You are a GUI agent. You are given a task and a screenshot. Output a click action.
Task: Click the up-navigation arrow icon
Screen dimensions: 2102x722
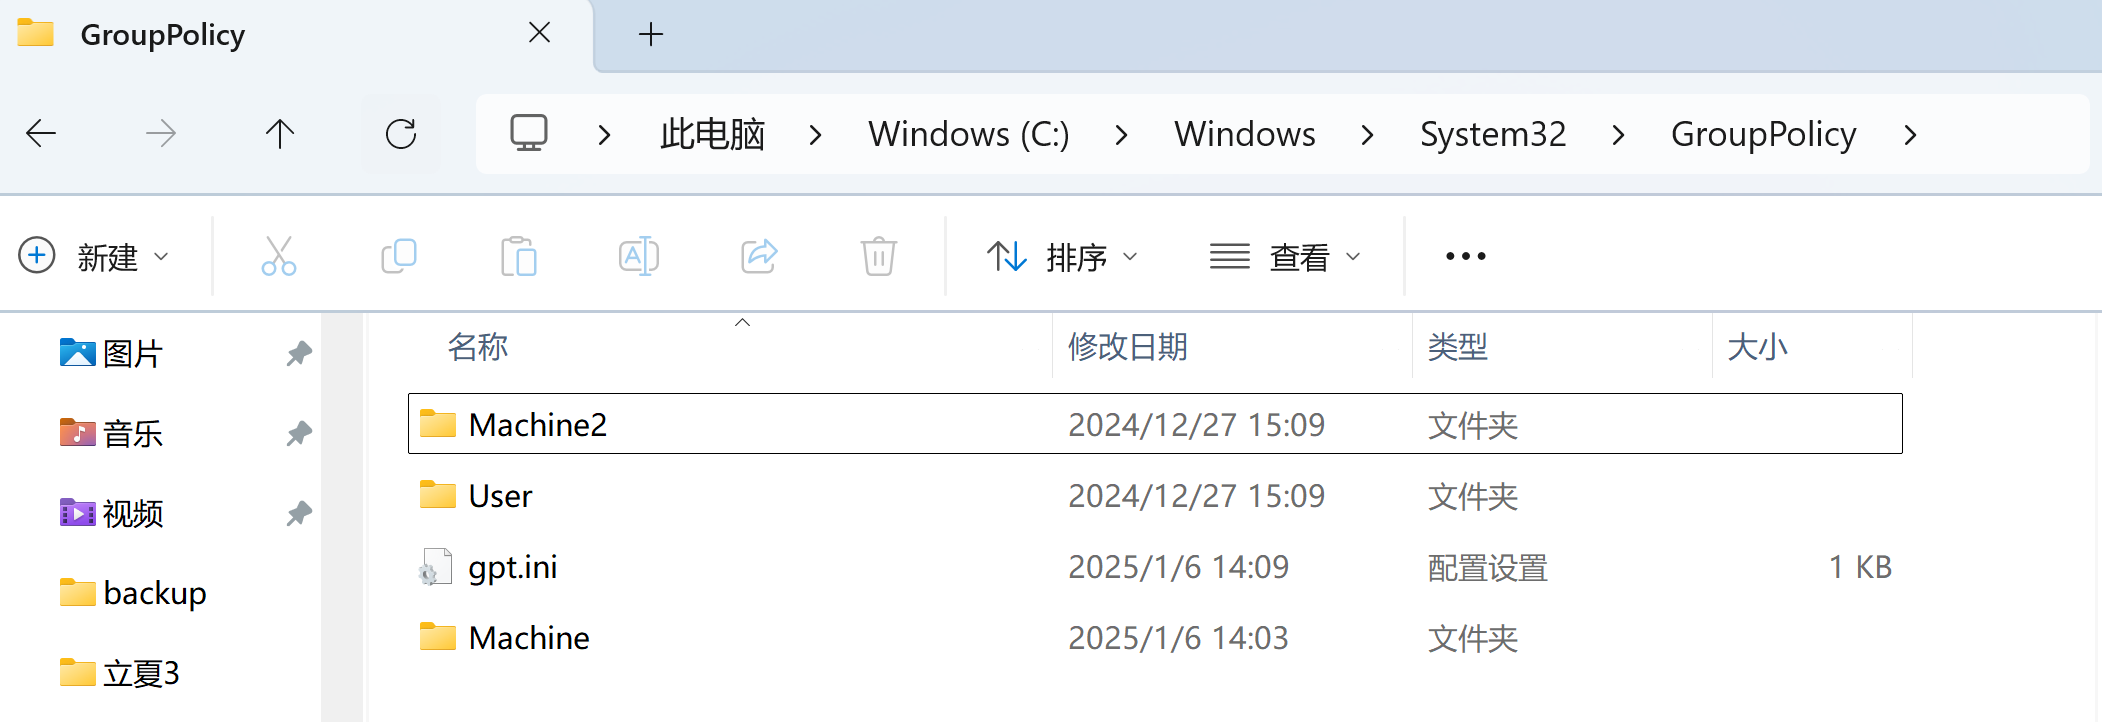280,133
